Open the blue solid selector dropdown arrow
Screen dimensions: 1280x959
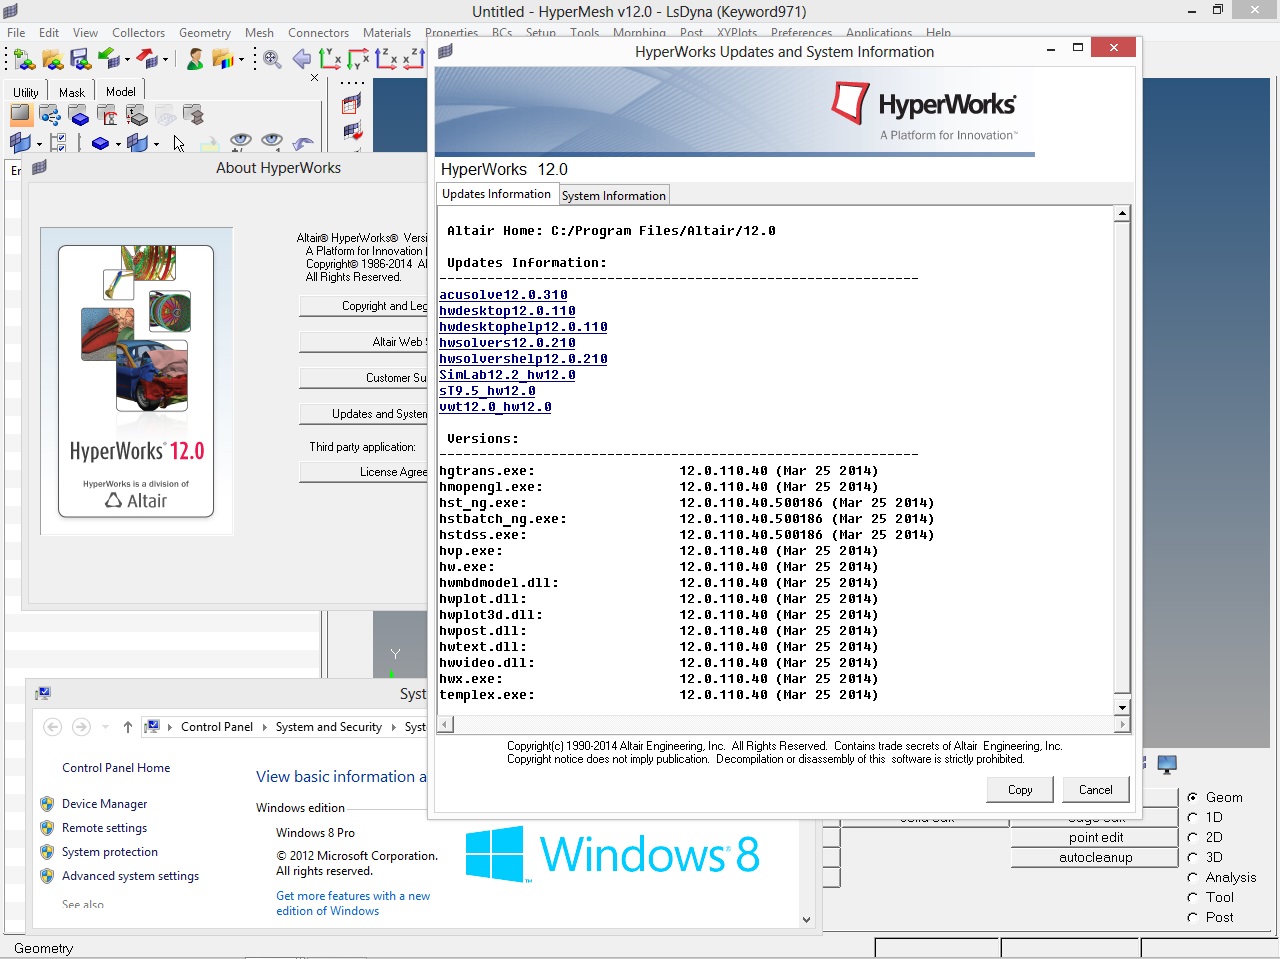pyautogui.click(x=118, y=144)
